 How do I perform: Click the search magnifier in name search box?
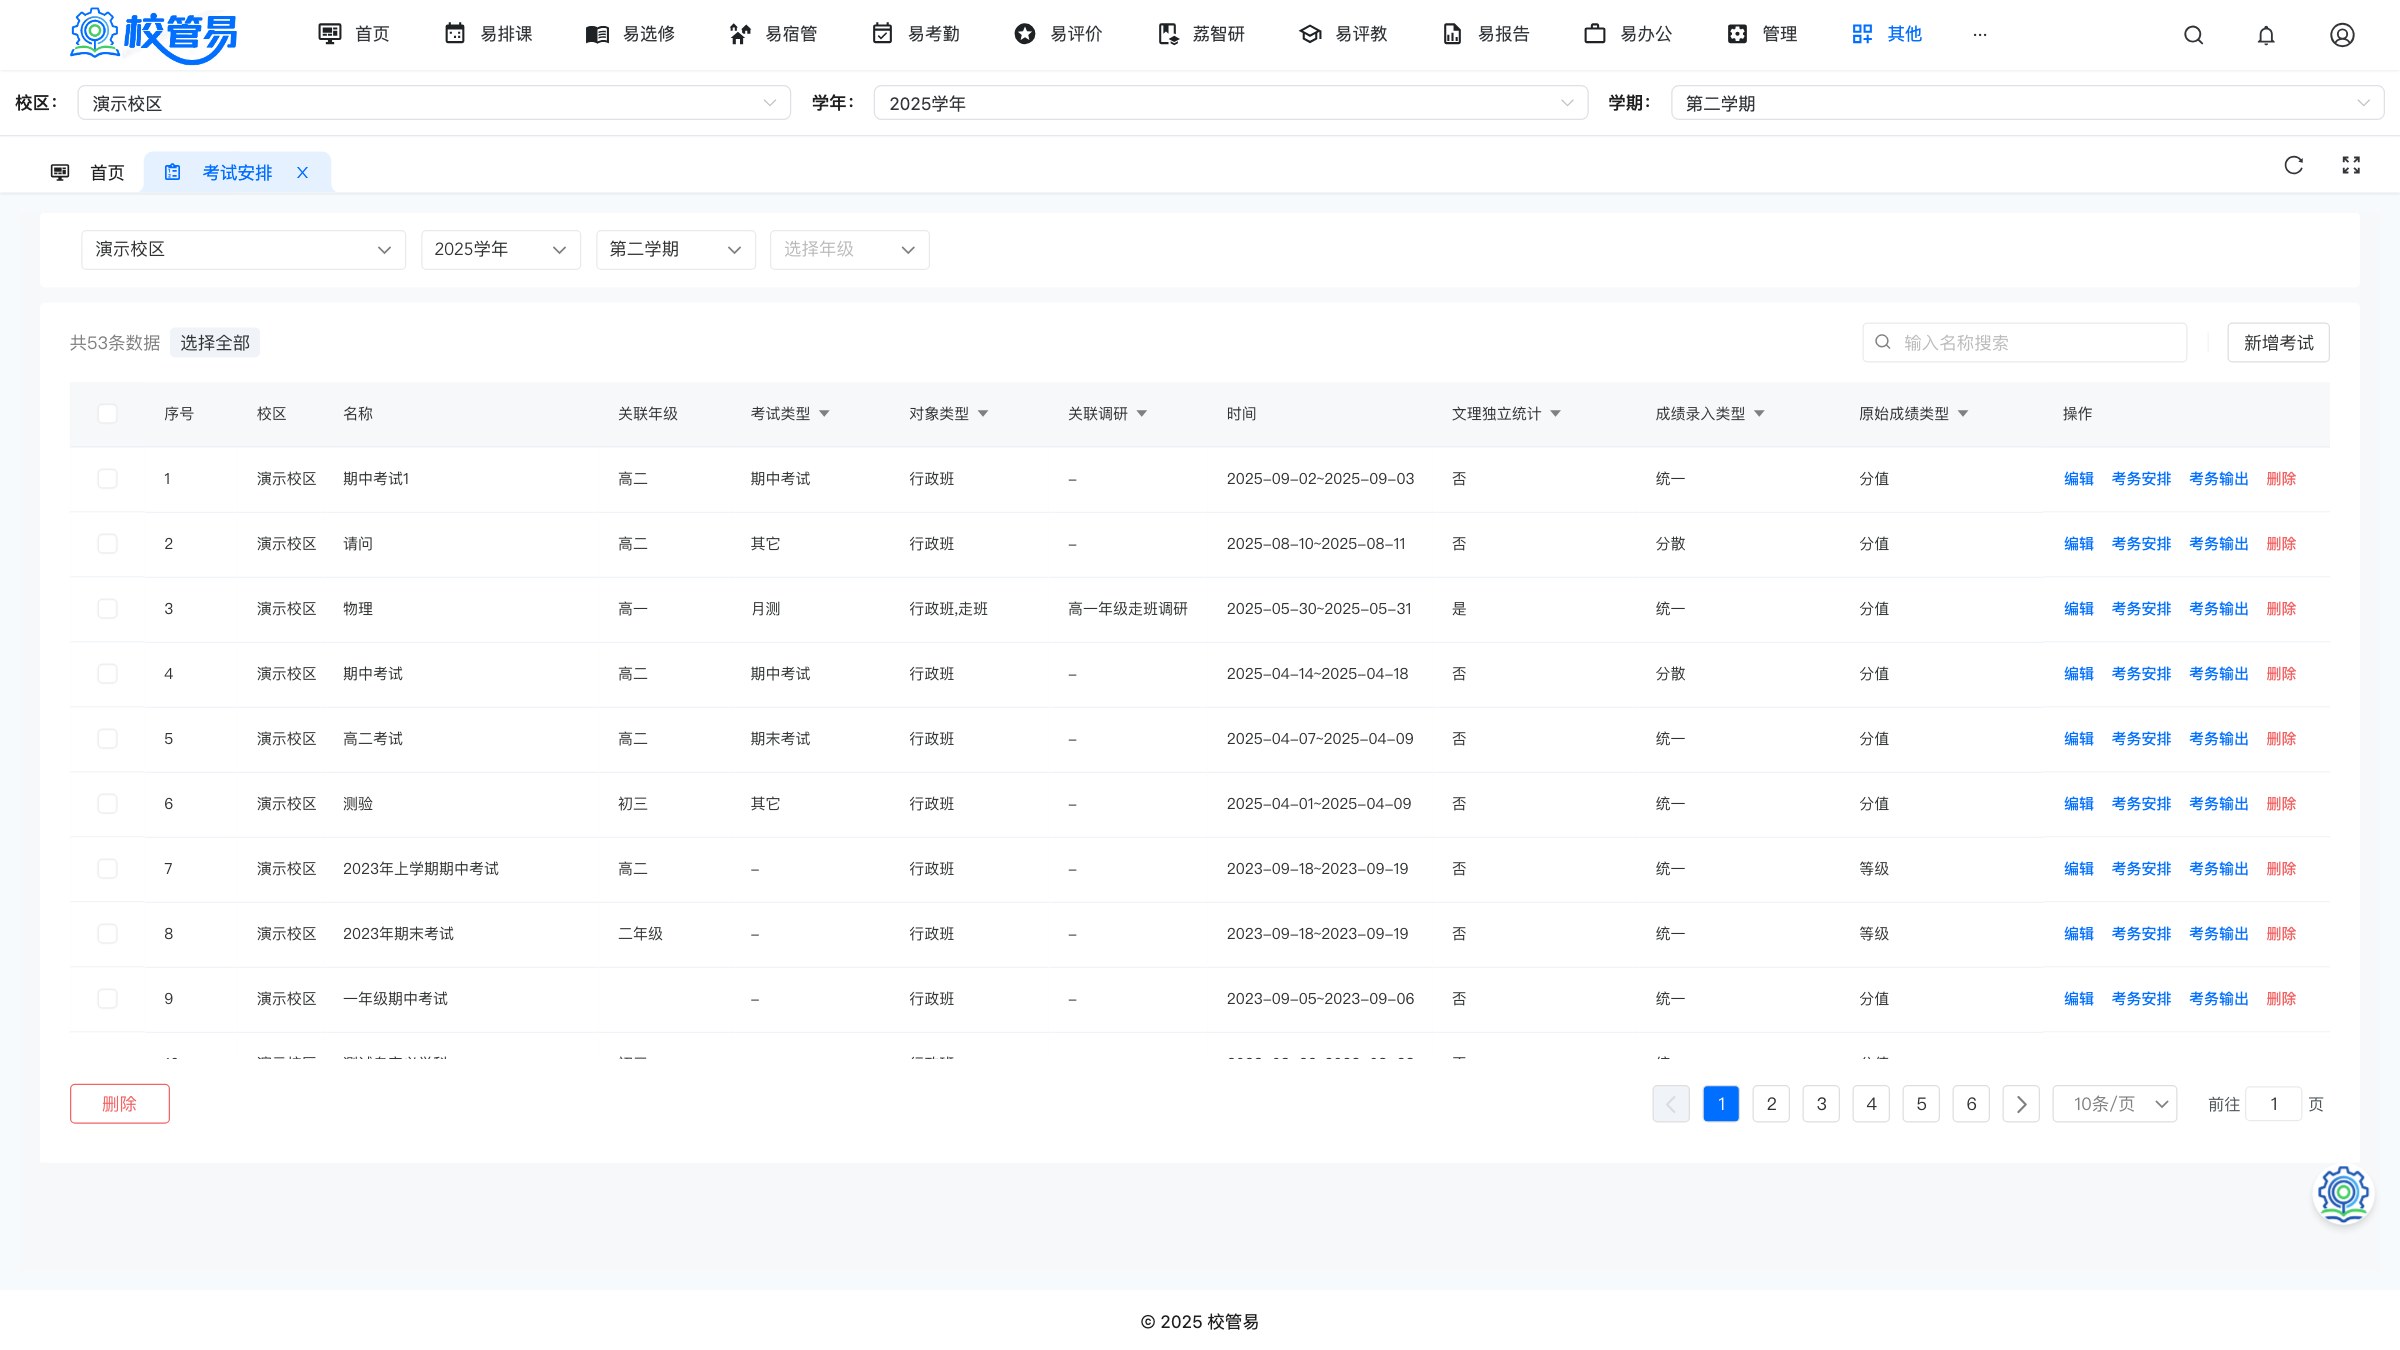[1883, 342]
